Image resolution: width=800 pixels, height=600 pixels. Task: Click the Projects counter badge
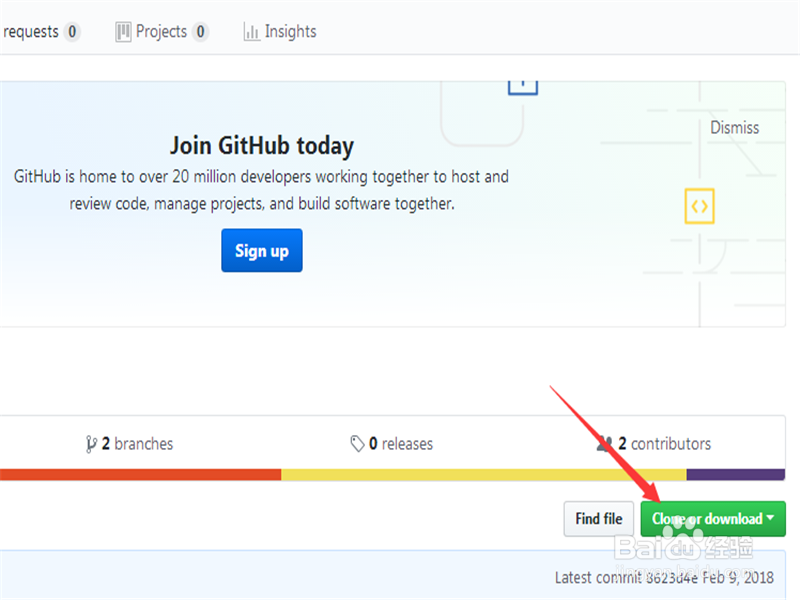point(200,32)
